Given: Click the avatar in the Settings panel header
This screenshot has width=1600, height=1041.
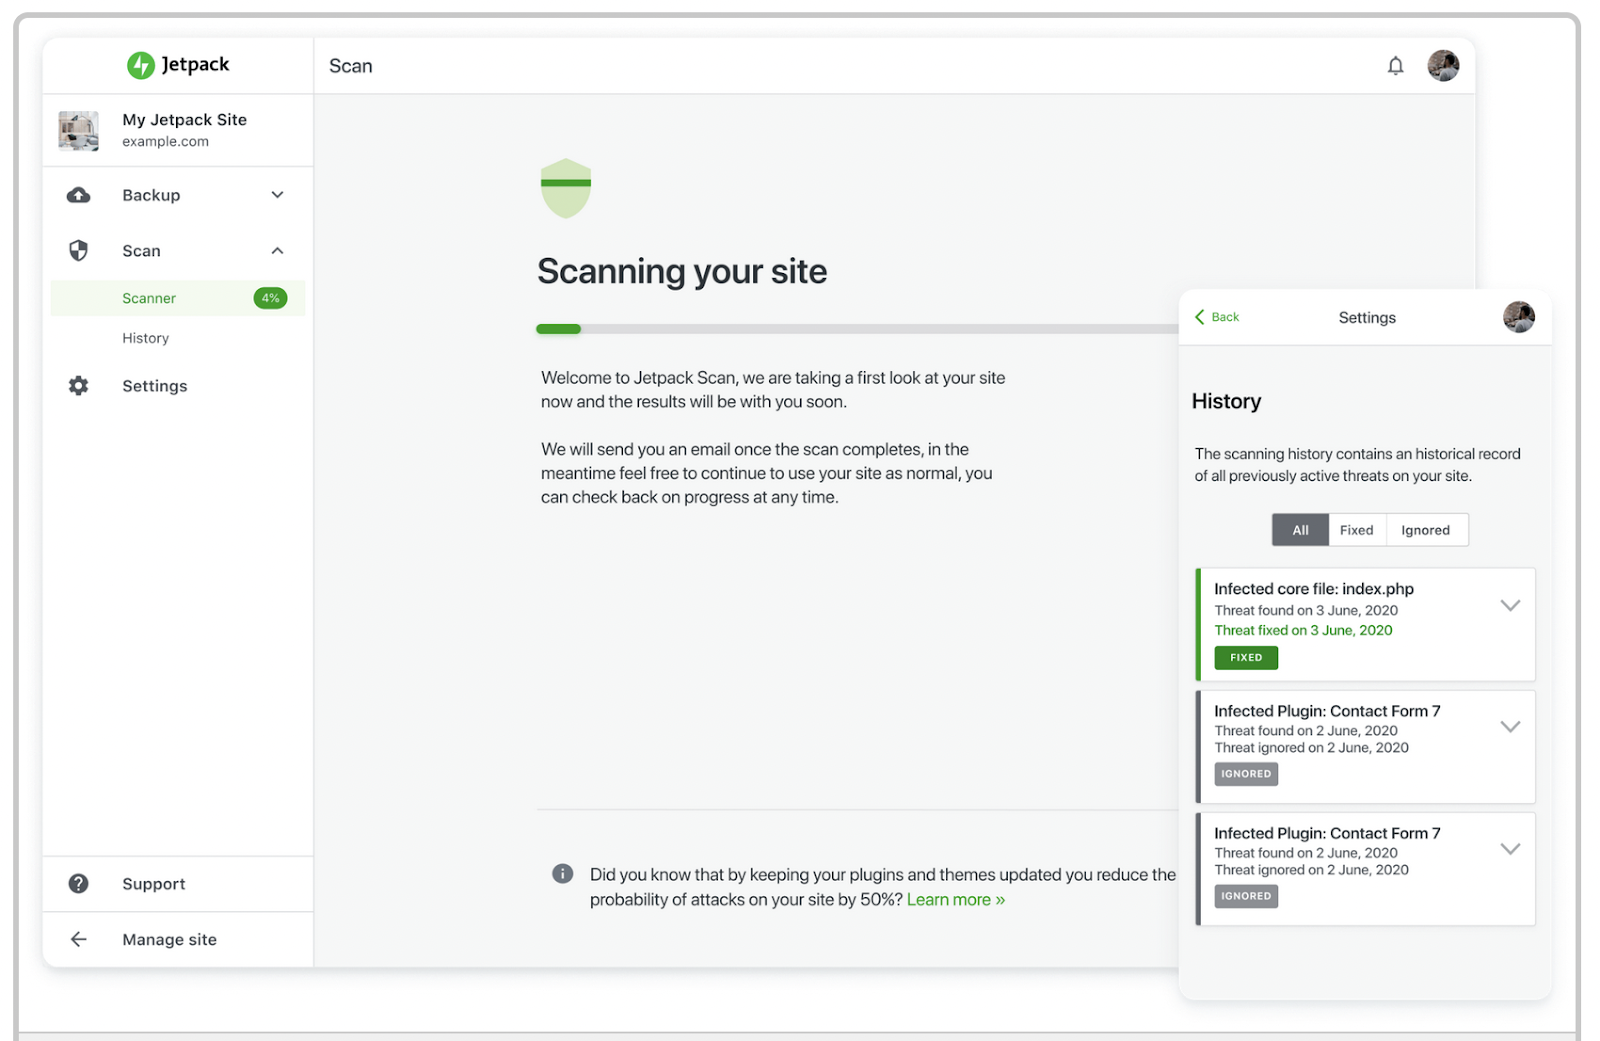Looking at the screenshot, I should (1519, 317).
